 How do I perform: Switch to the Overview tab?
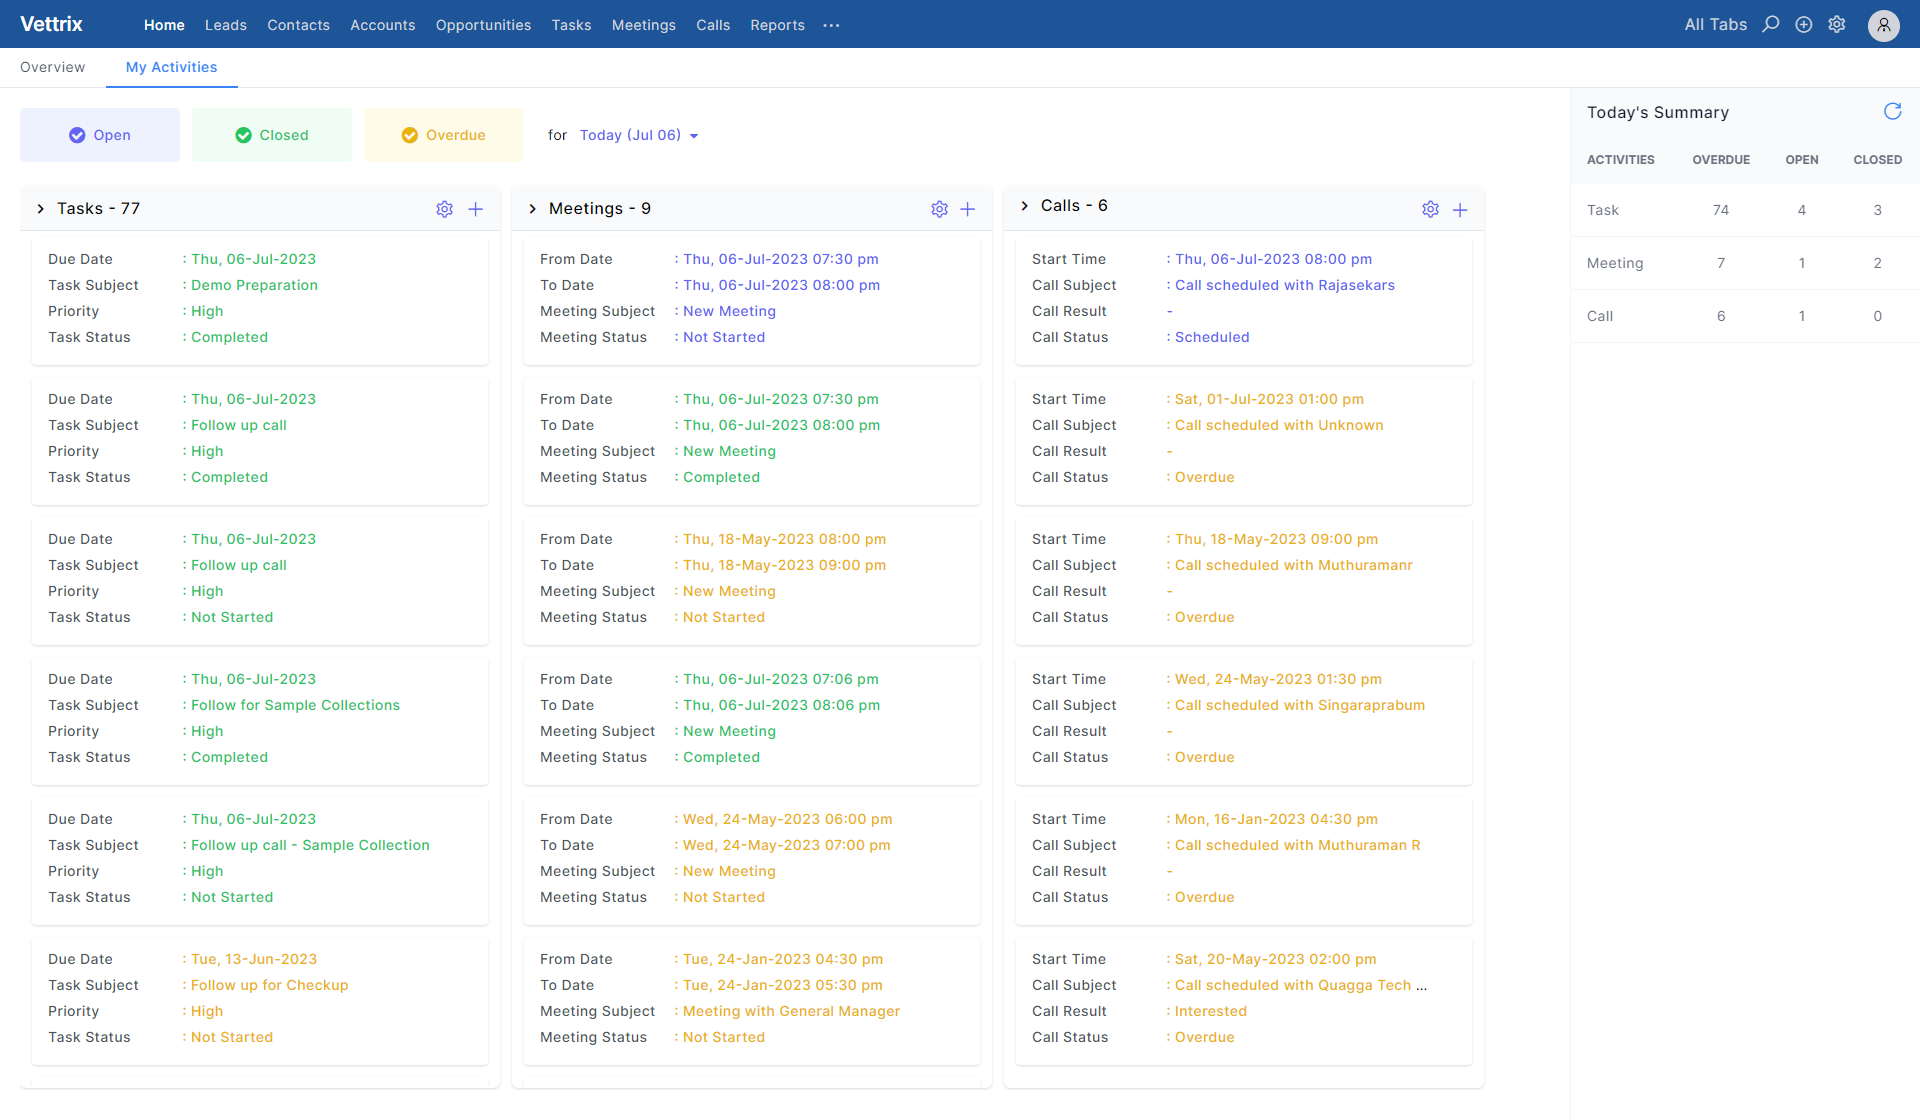[52, 67]
